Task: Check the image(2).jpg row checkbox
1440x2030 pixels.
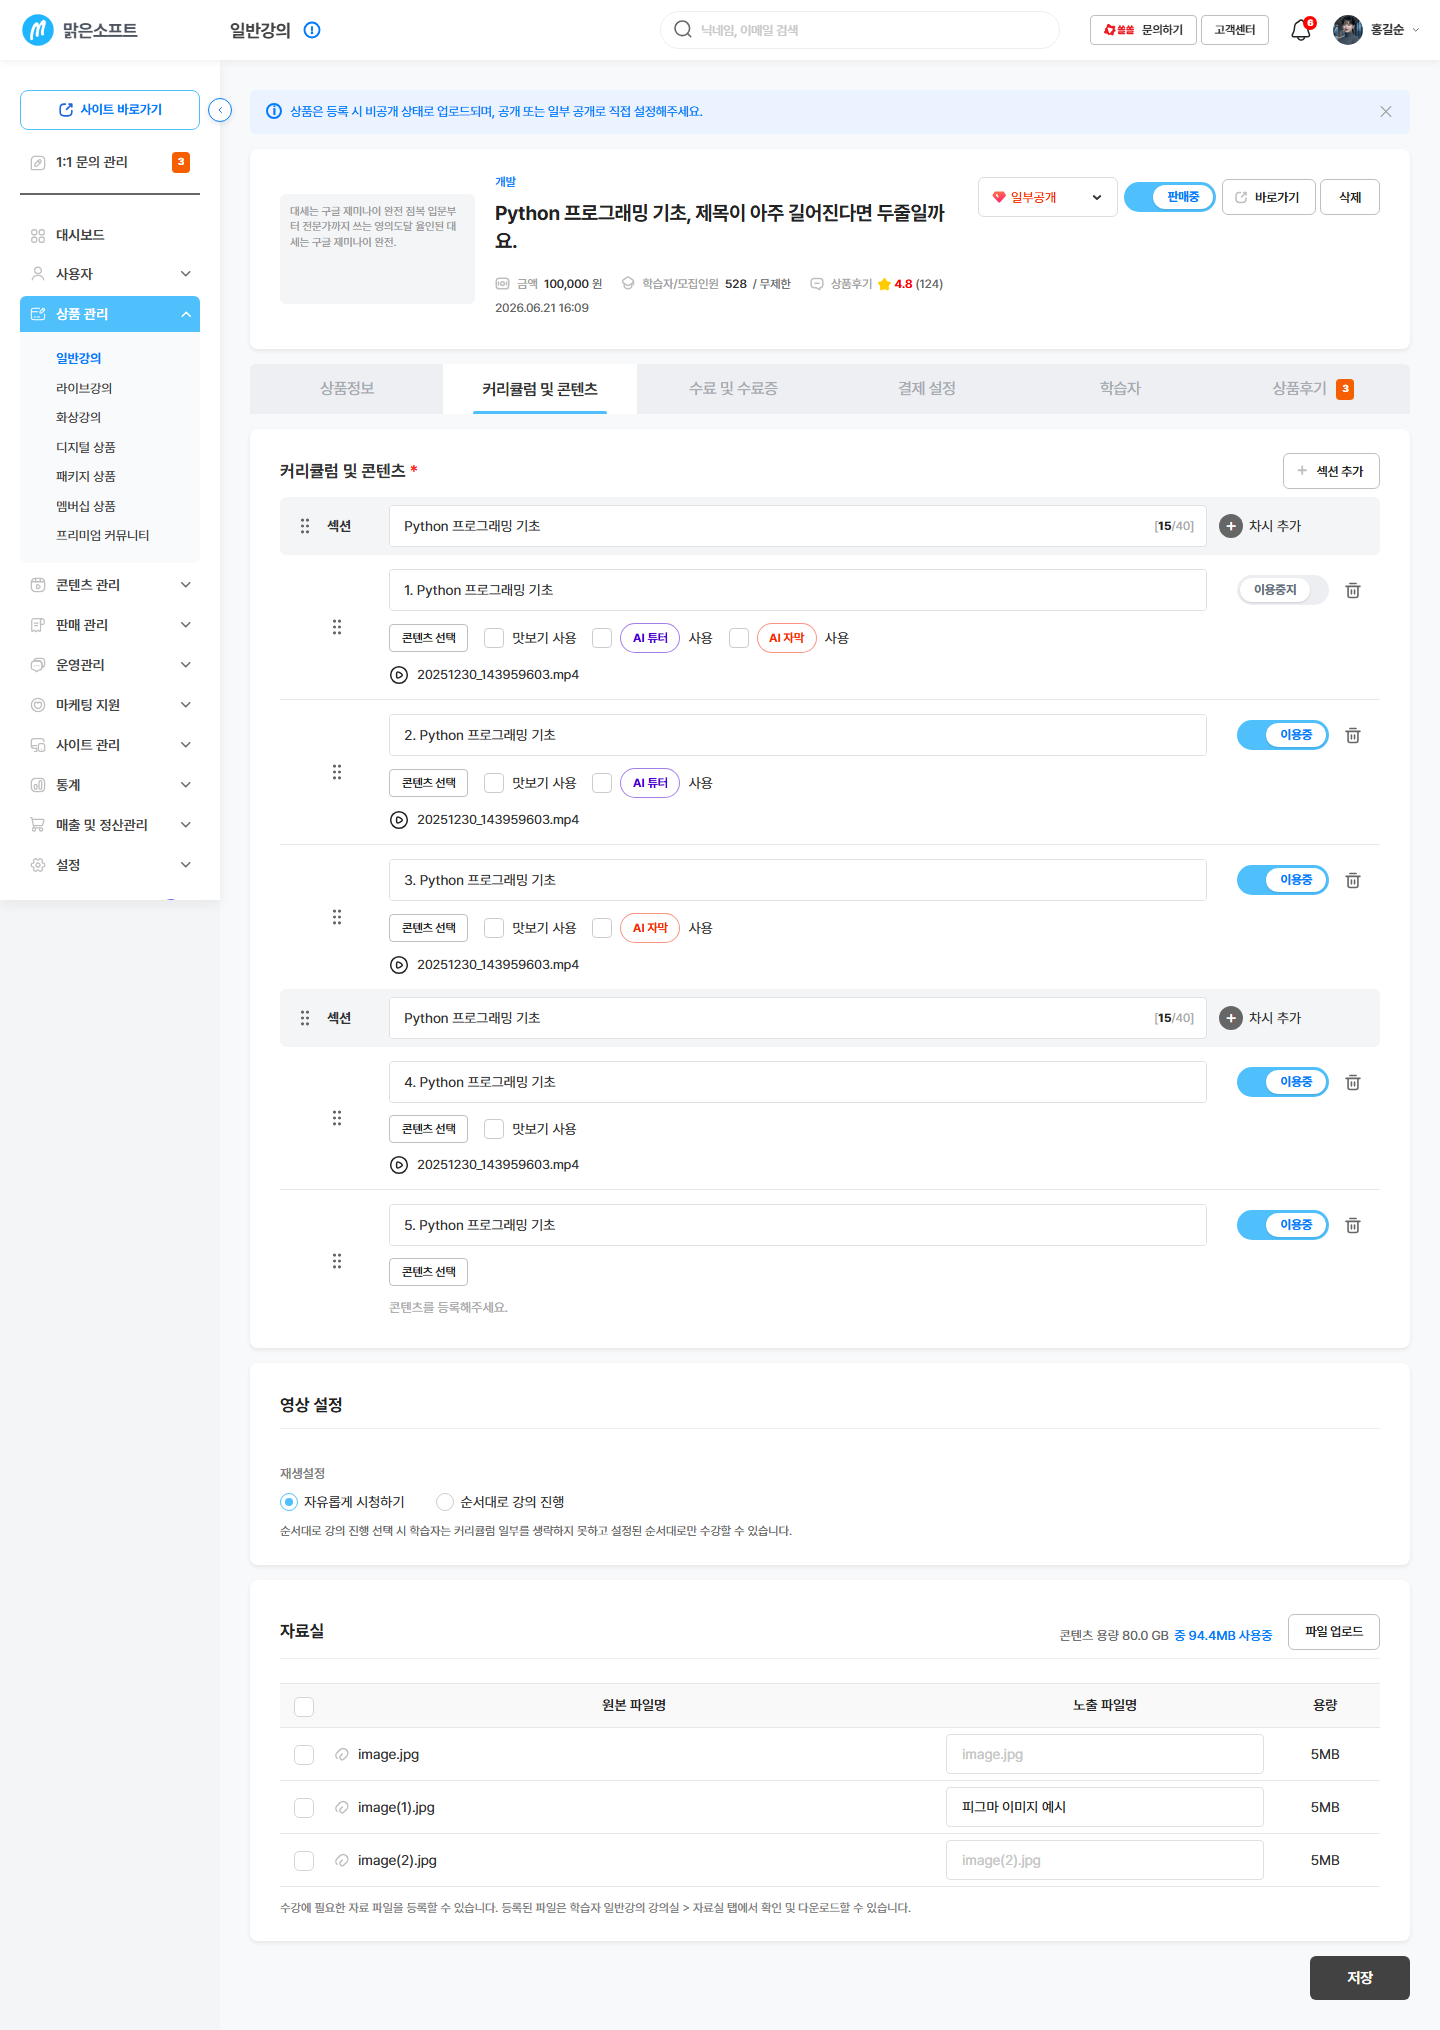Action: (x=304, y=1861)
